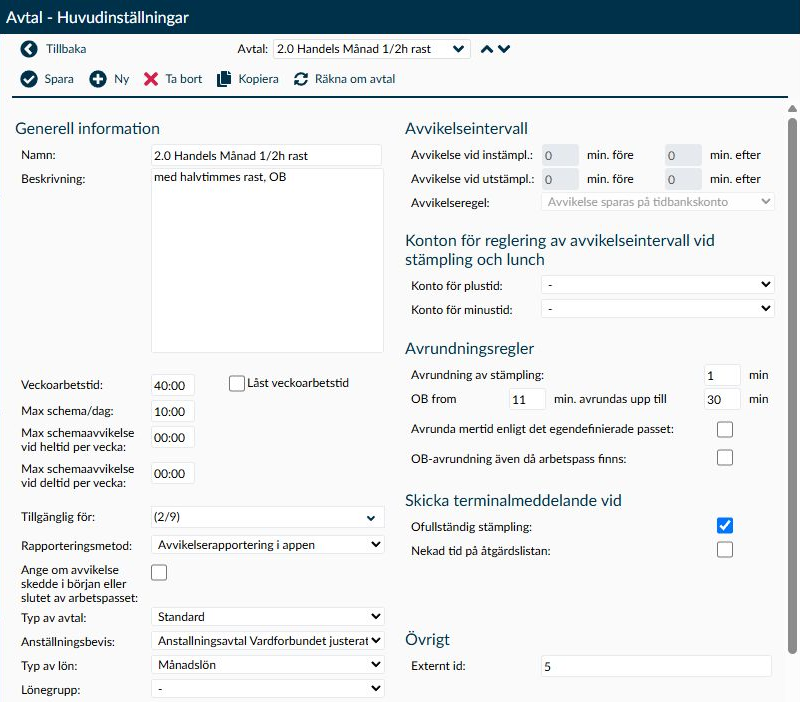Click the Max schema/dag field
The width and height of the screenshot is (800, 702).
[172, 411]
